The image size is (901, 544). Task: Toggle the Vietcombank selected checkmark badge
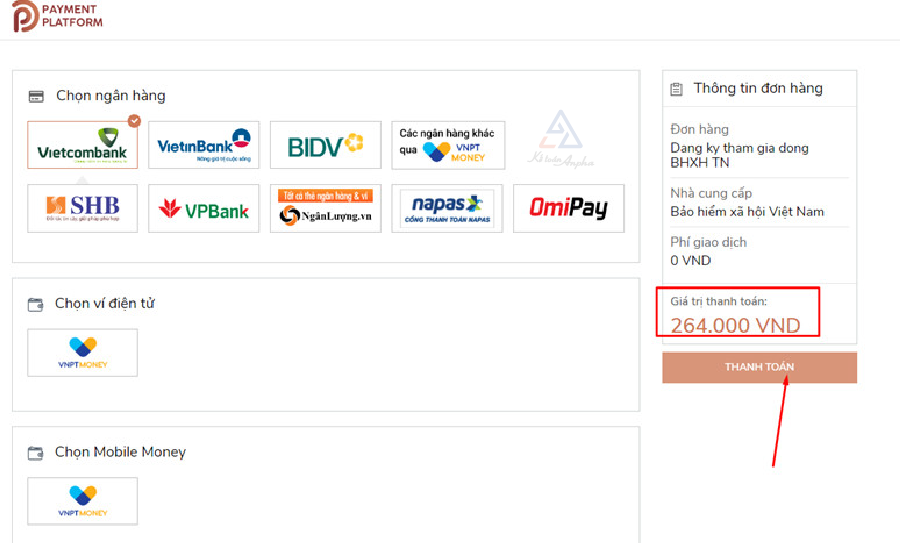pyautogui.click(x=134, y=121)
